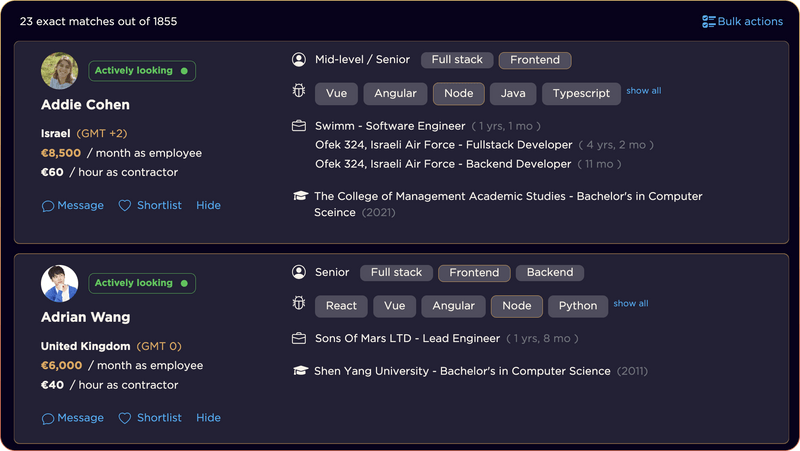The image size is (800, 451).
Task: Expand Adrian Wang's skills with show all
Action: [631, 304]
